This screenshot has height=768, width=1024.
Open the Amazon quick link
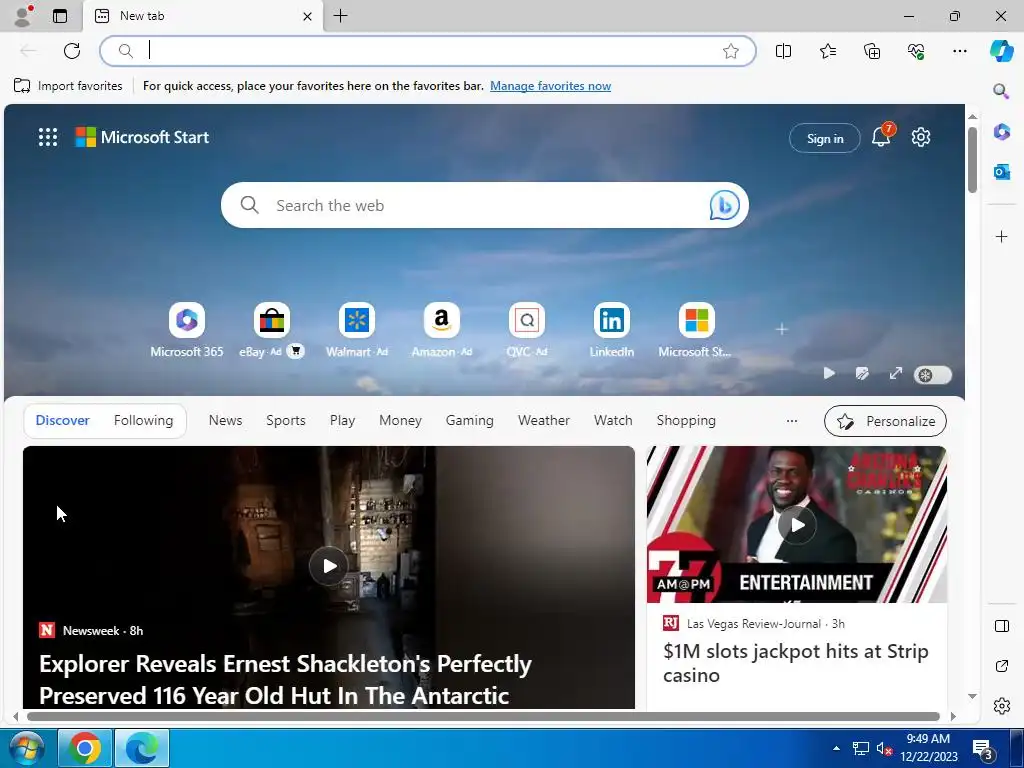441,330
